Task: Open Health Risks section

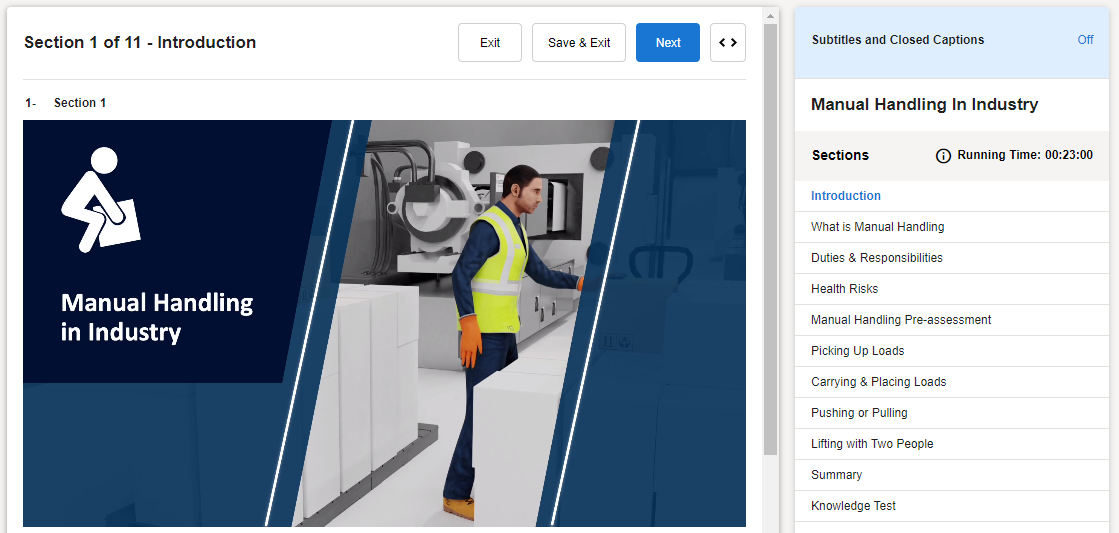Action: pyautogui.click(x=844, y=289)
